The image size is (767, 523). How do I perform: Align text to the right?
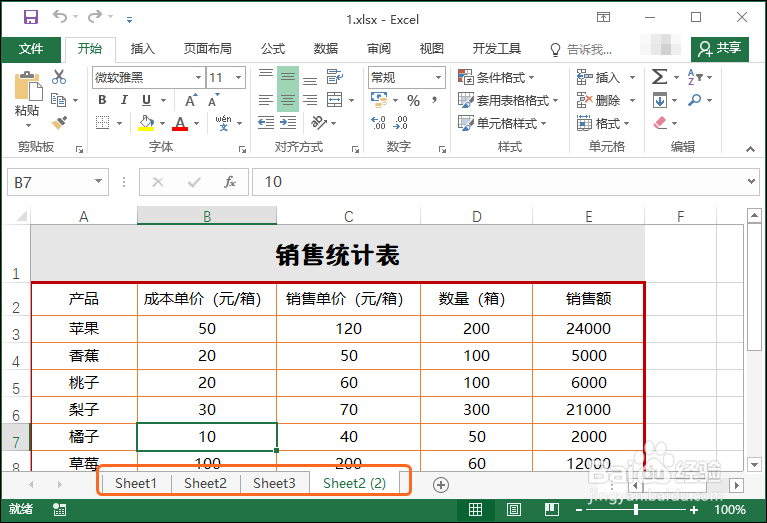(310, 100)
